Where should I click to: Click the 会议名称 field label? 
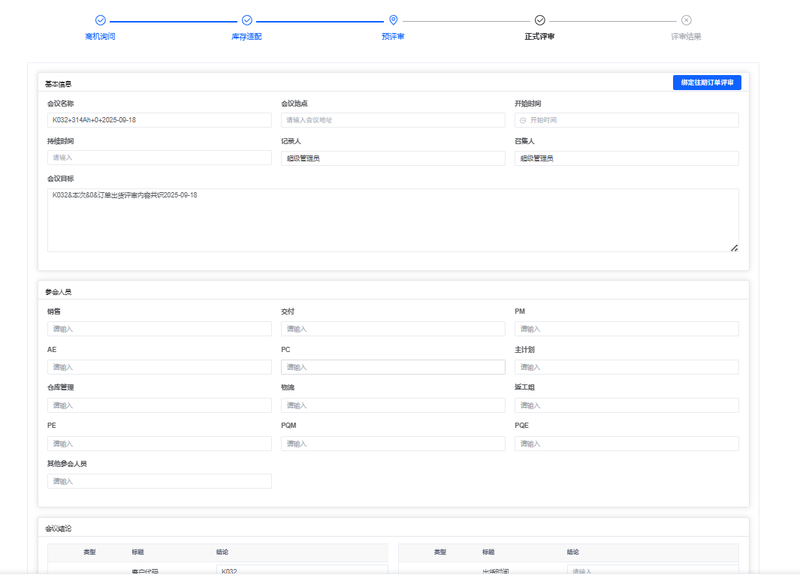61,104
